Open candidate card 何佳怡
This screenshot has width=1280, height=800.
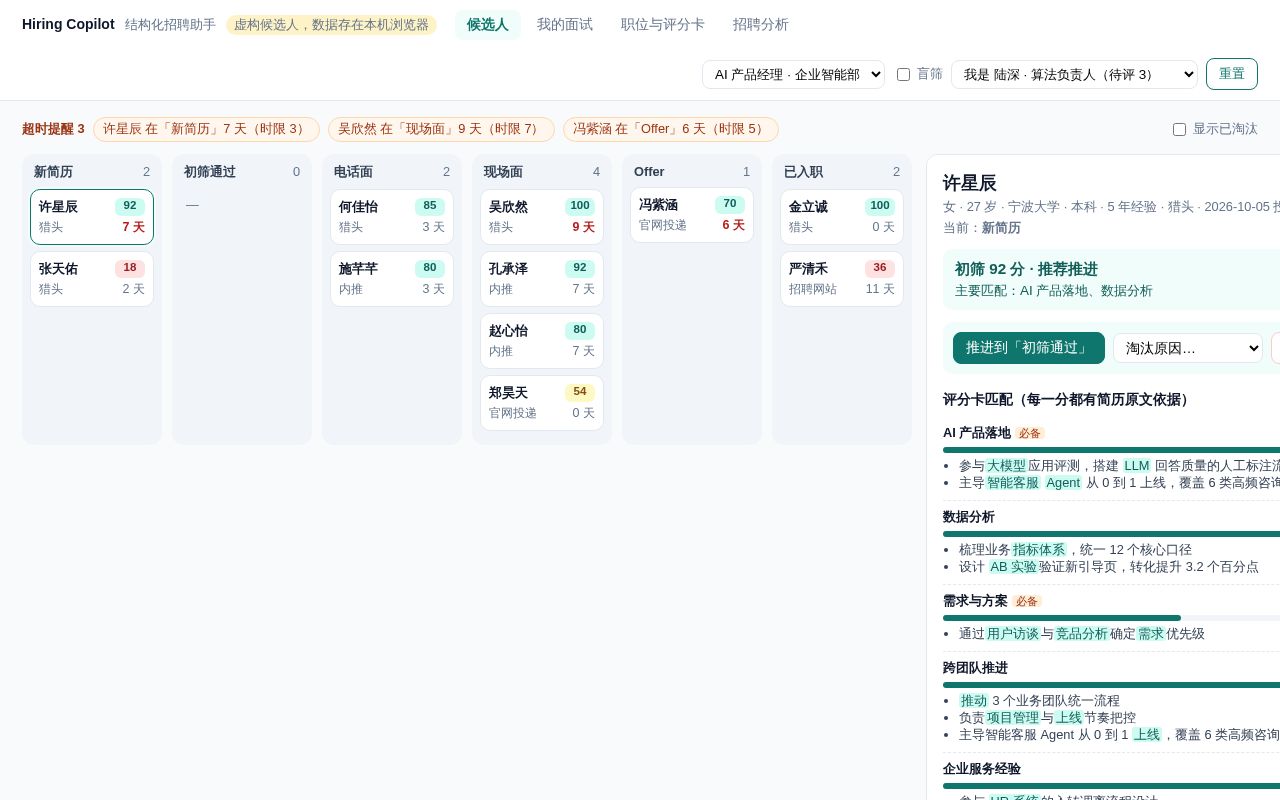392,217
